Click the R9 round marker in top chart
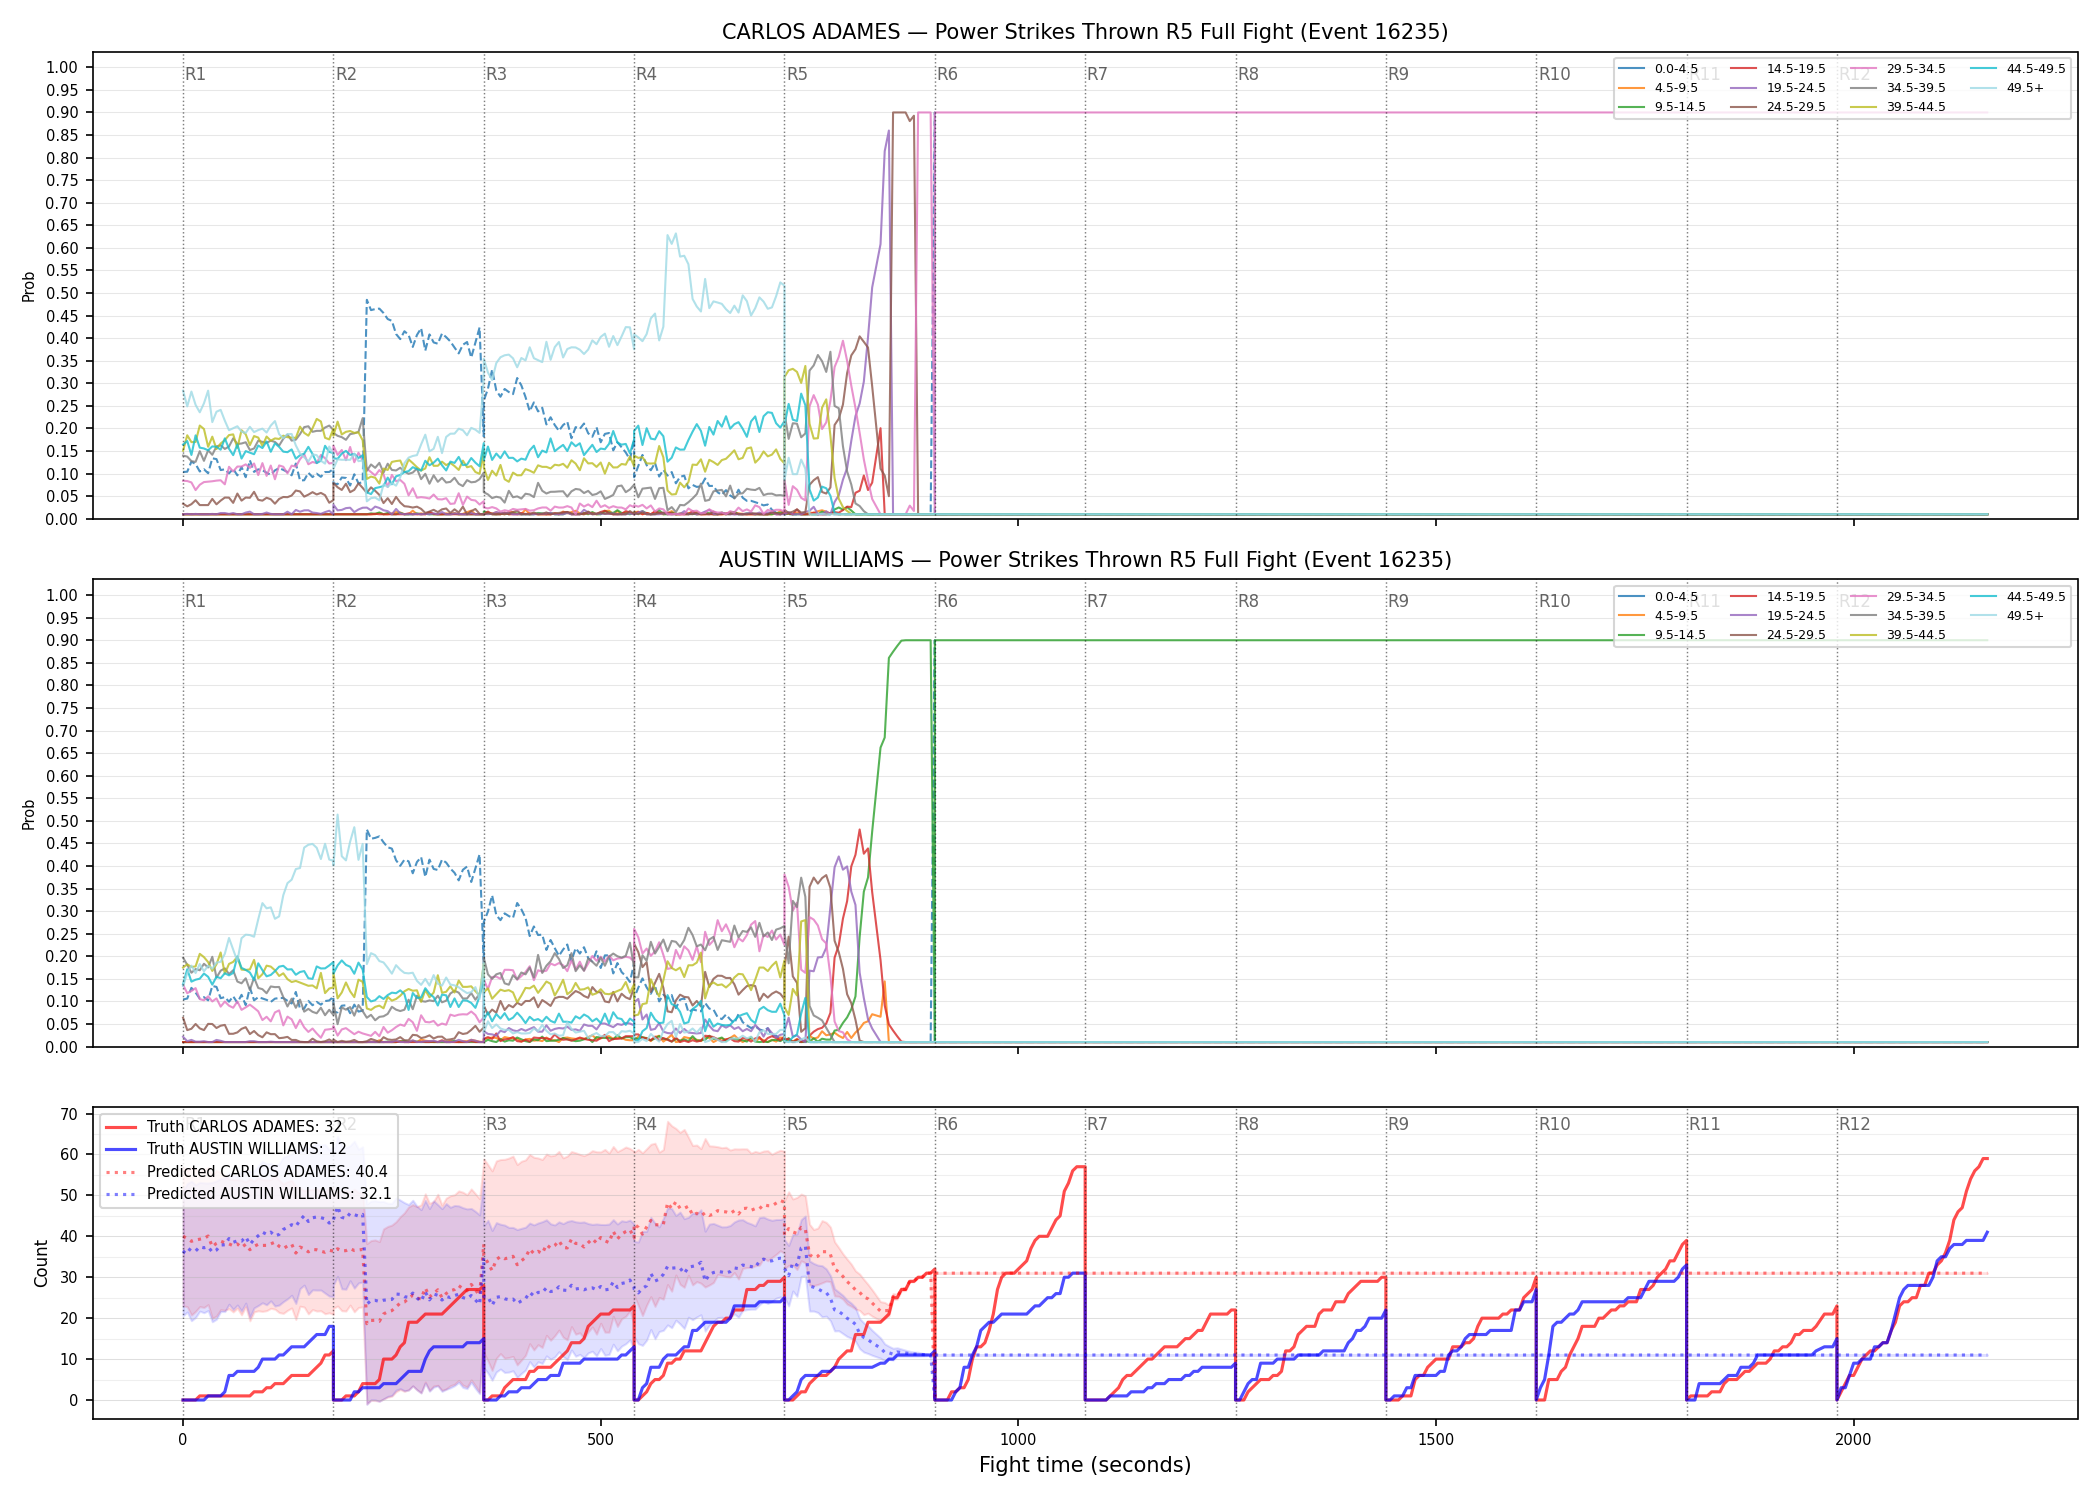Viewport: 2100px width, 1500px height. click(1398, 74)
